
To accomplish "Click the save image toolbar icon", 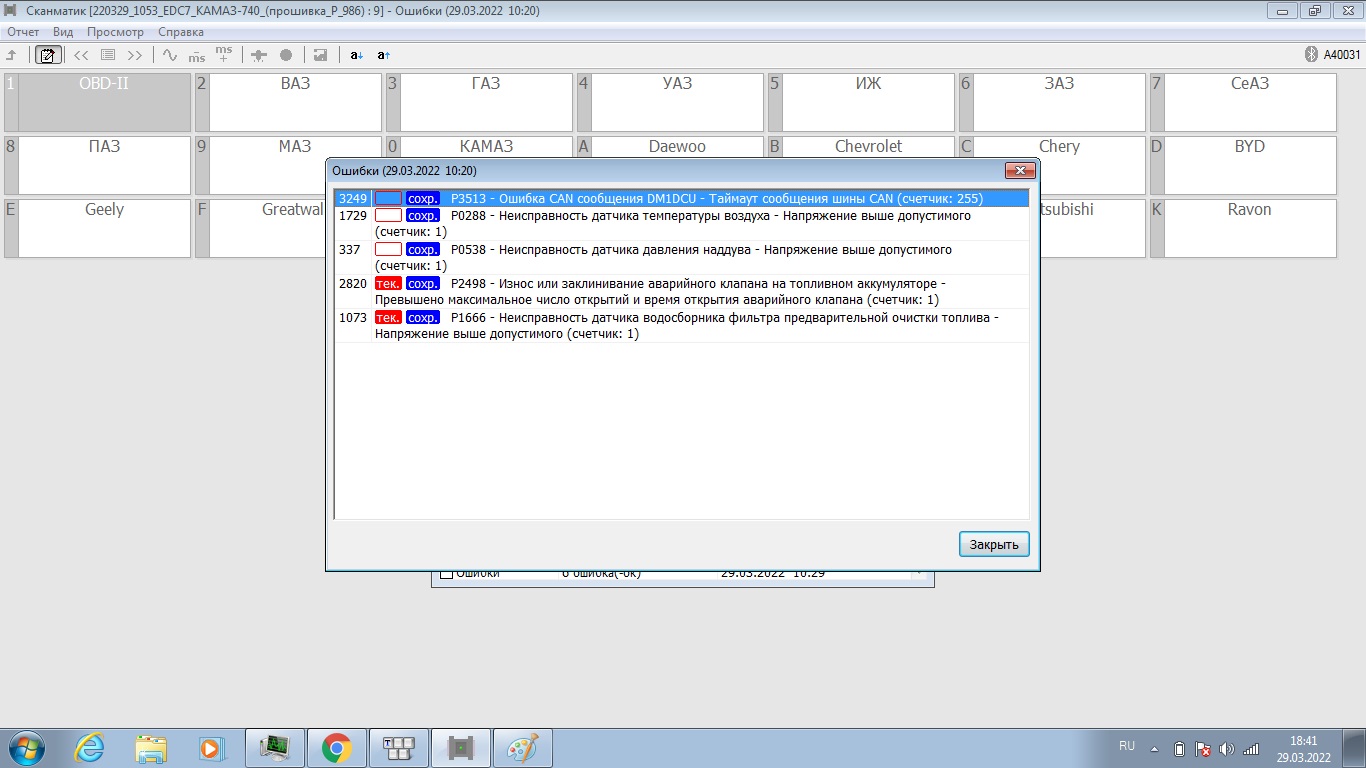I will (x=320, y=55).
